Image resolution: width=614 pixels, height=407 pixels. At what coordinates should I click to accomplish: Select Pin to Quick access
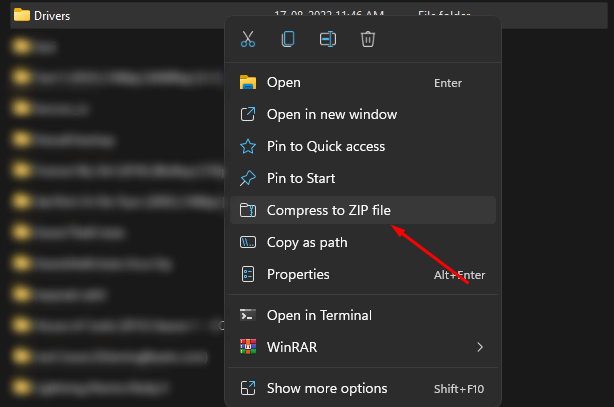pyautogui.click(x=326, y=146)
